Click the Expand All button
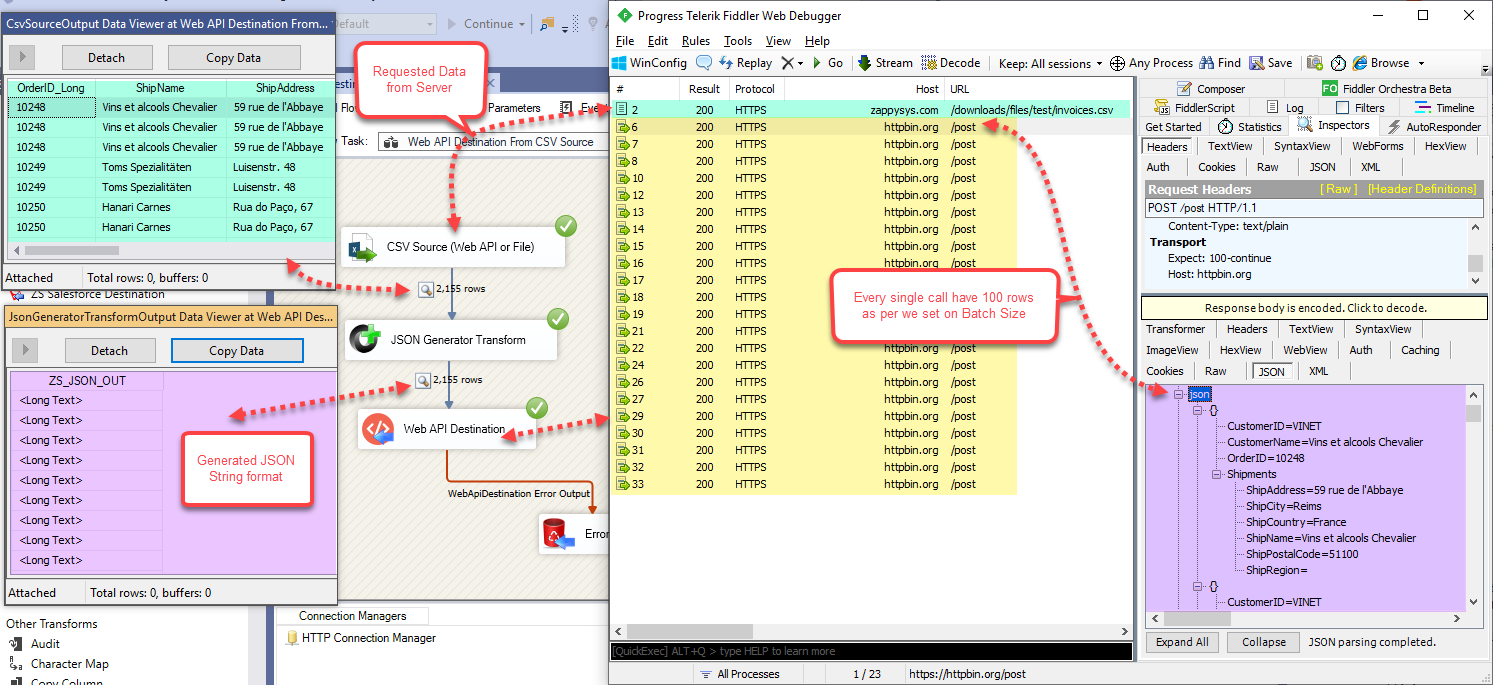1493x685 pixels. point(1182,642)
